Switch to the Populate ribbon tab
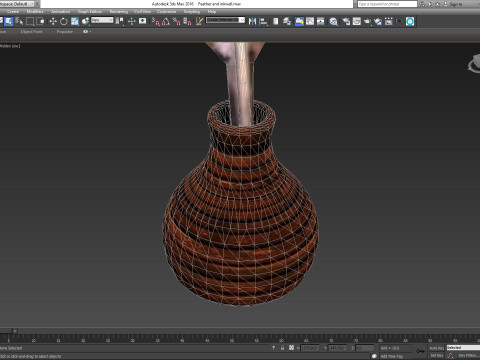Image resolution: width=480 pixels, height=360 pixels. click(x=65, y=32)
